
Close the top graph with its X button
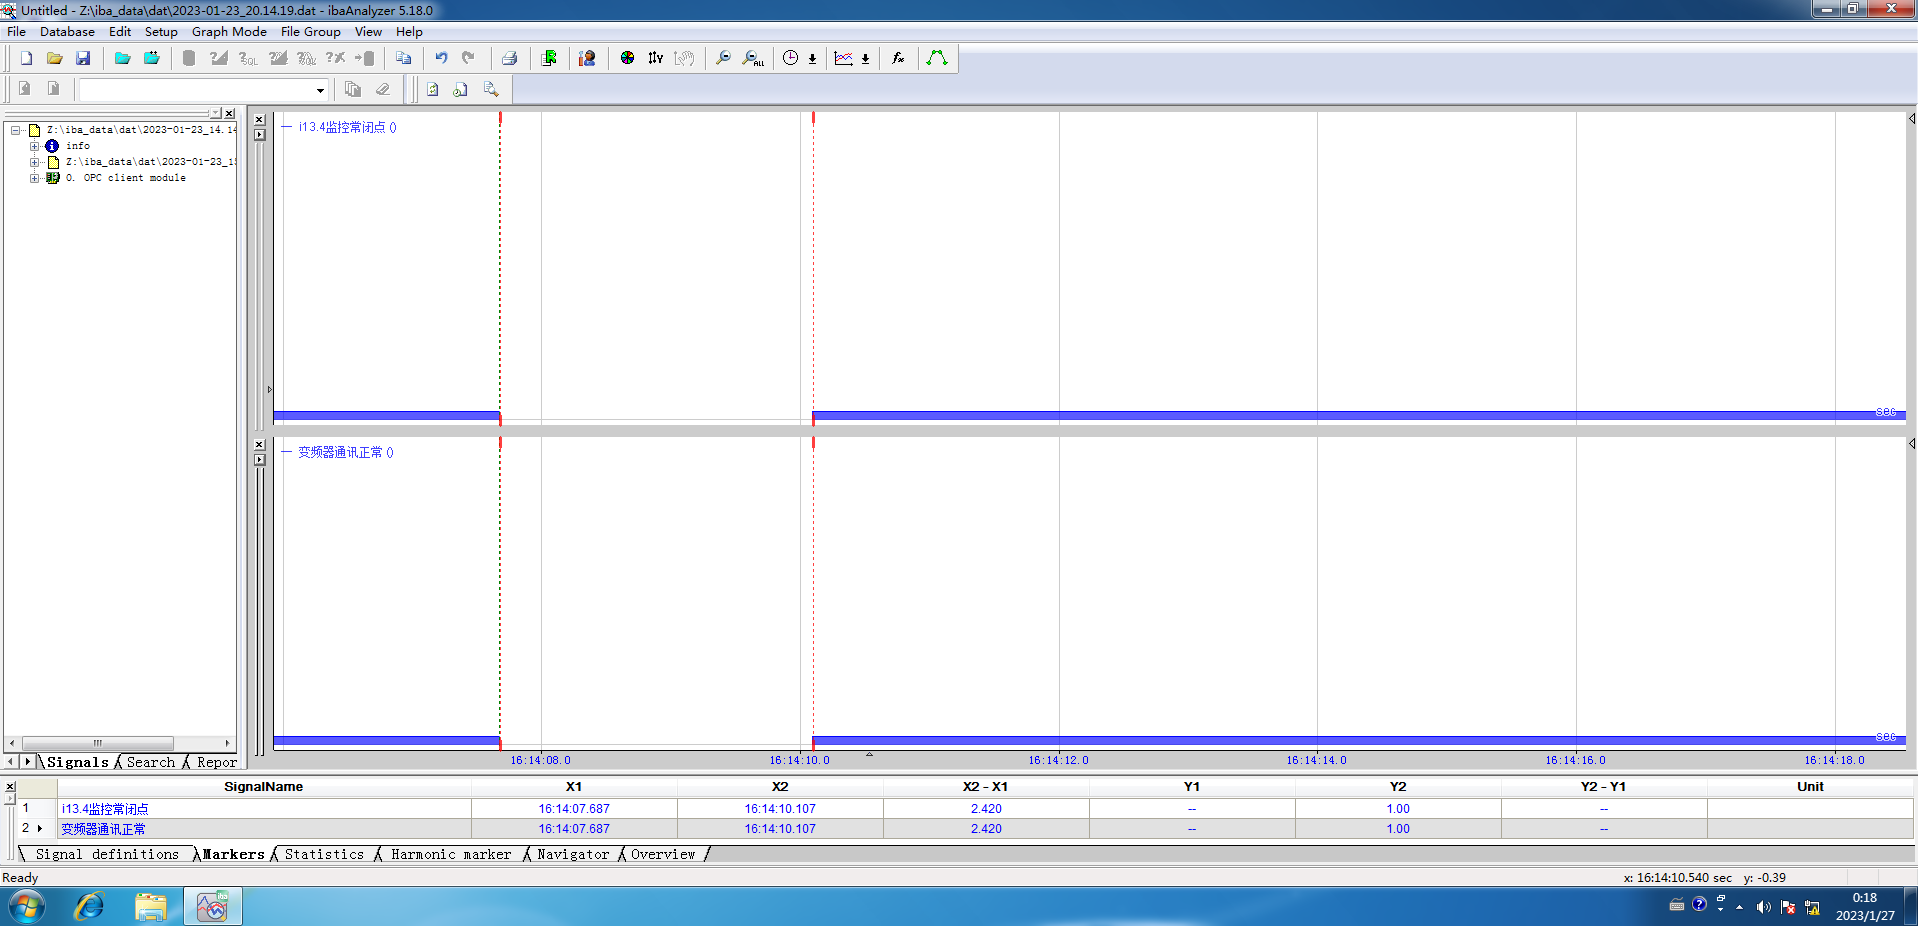click(260, 119)
